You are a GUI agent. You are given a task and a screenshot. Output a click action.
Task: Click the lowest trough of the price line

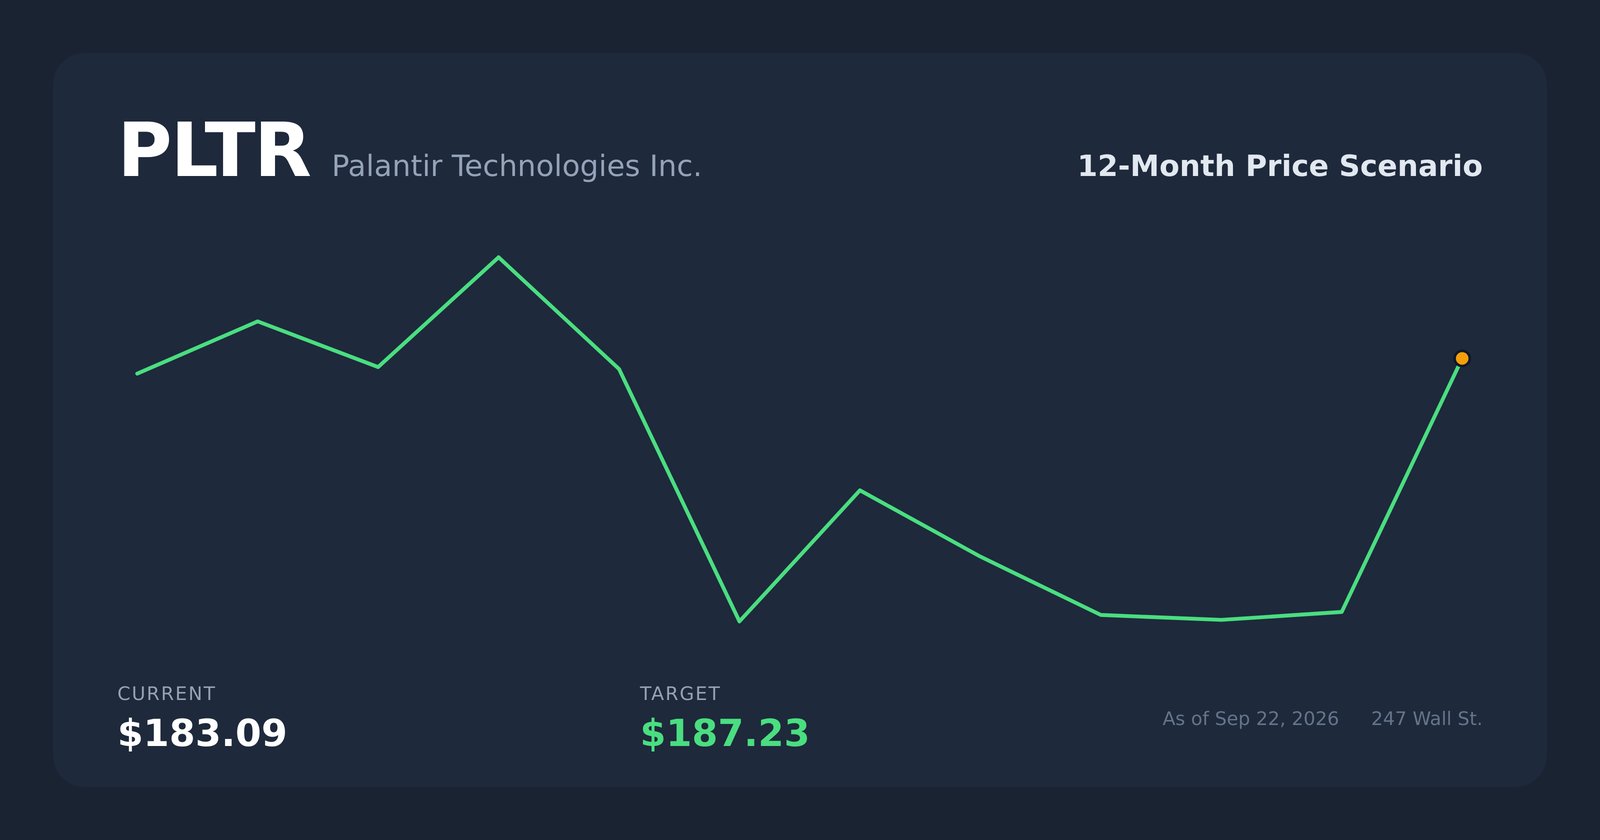click(739, 621)
